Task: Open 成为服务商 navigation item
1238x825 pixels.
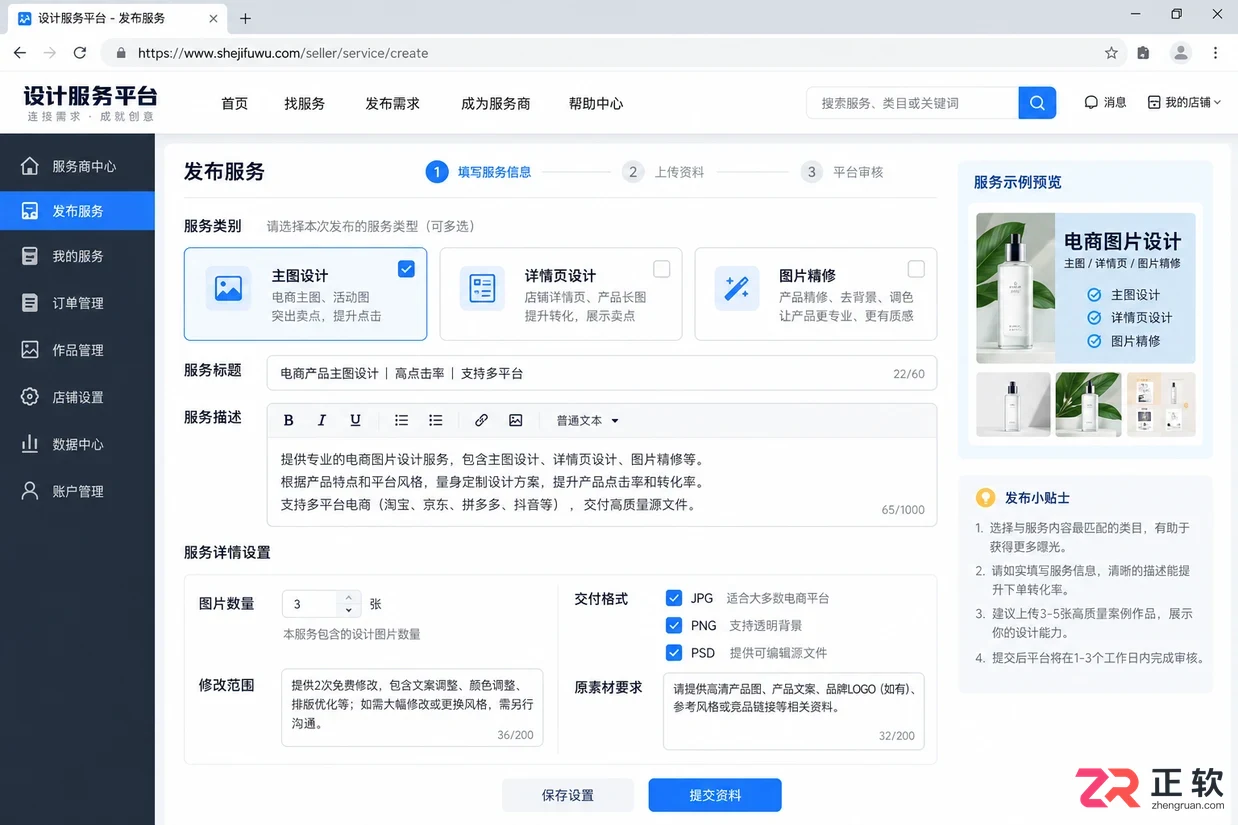Action: pos(495,103)
